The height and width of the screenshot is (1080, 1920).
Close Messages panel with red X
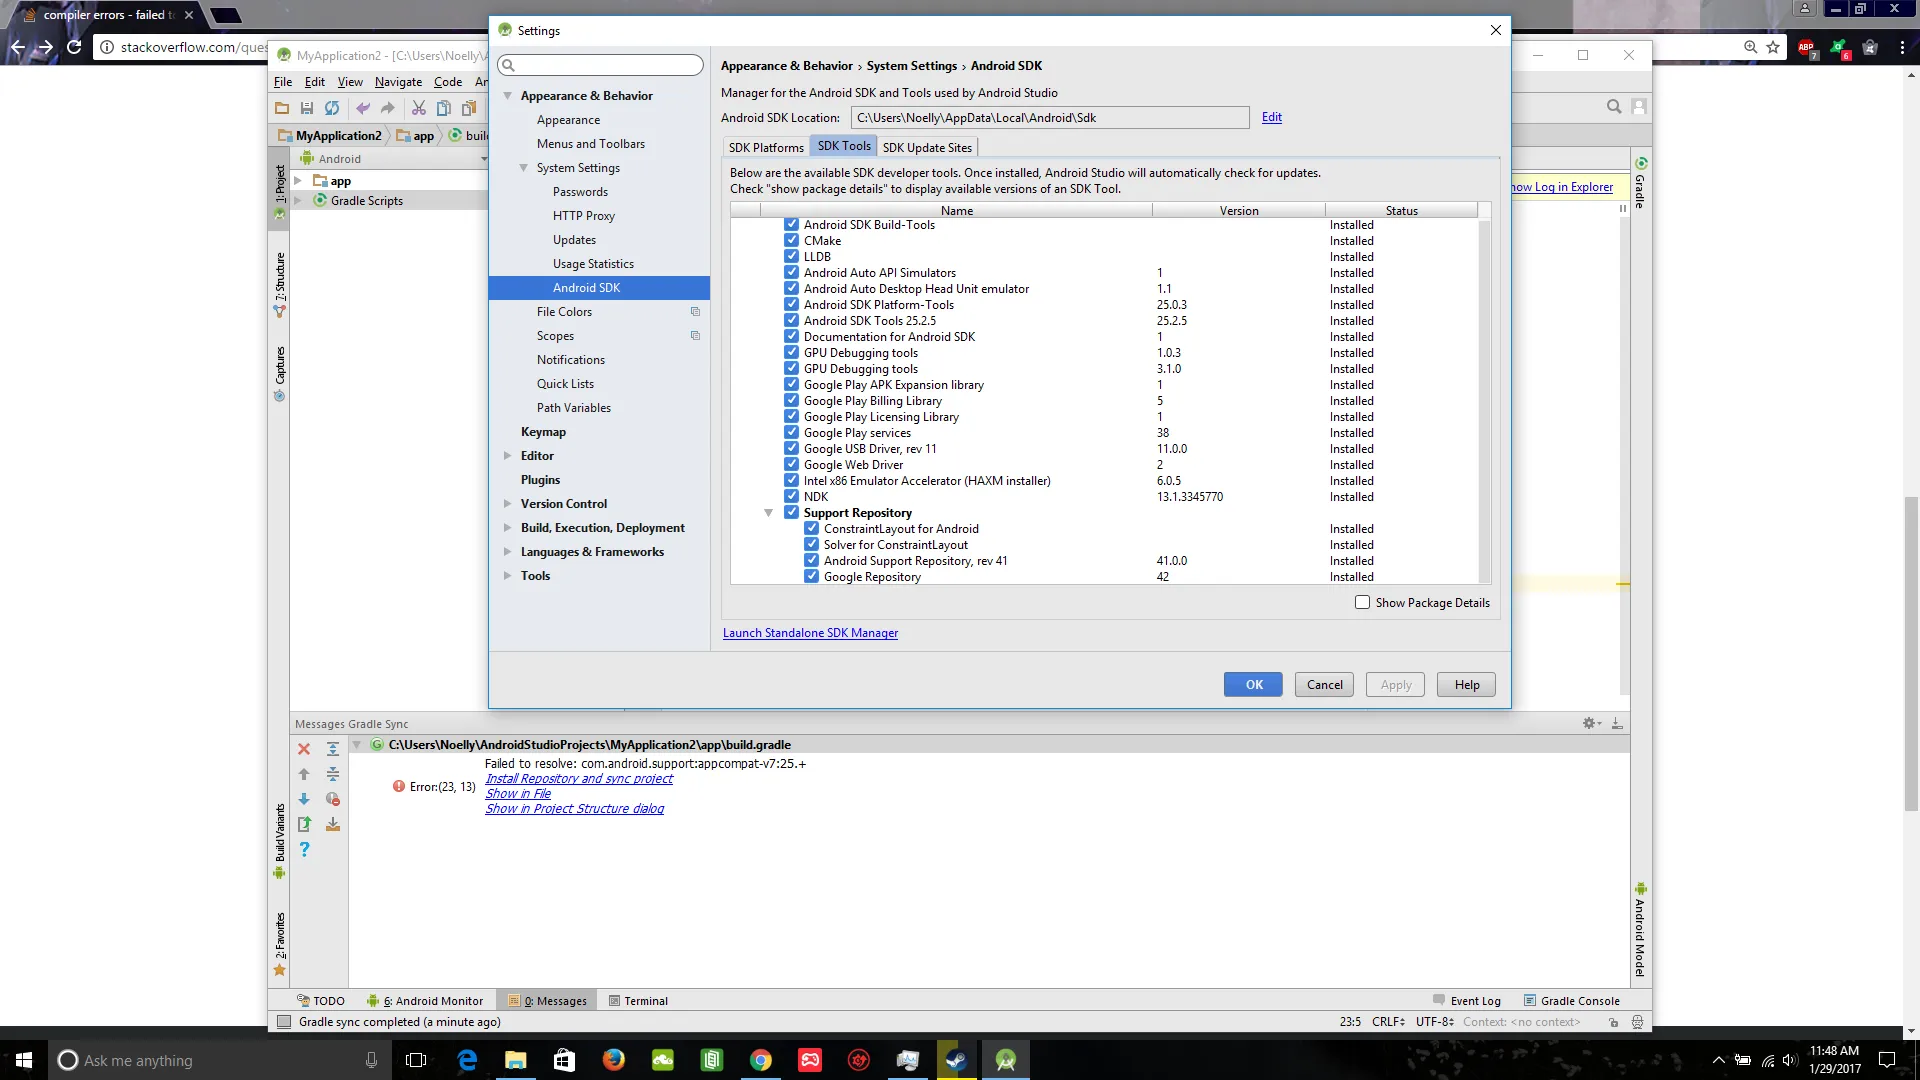pos(304,749)
